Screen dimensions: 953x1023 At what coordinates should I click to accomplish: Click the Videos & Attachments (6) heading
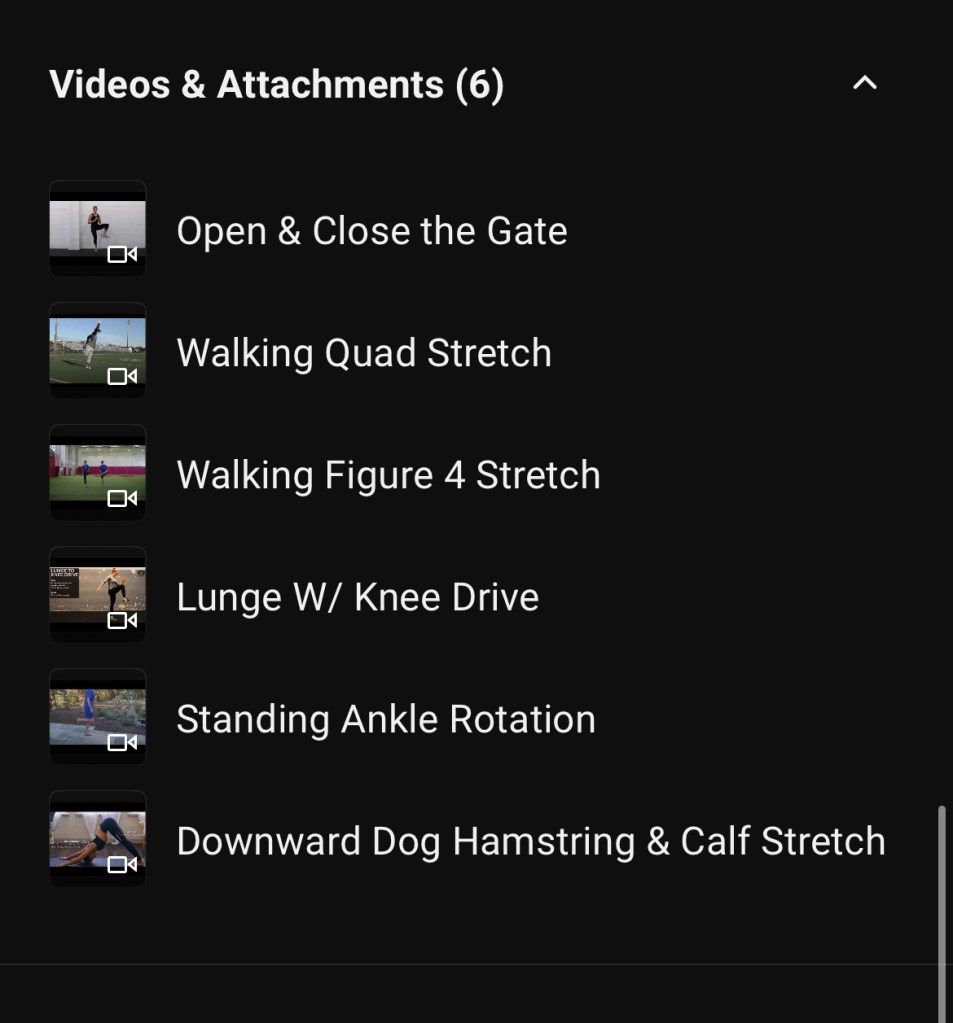click(x=276, y=85)
